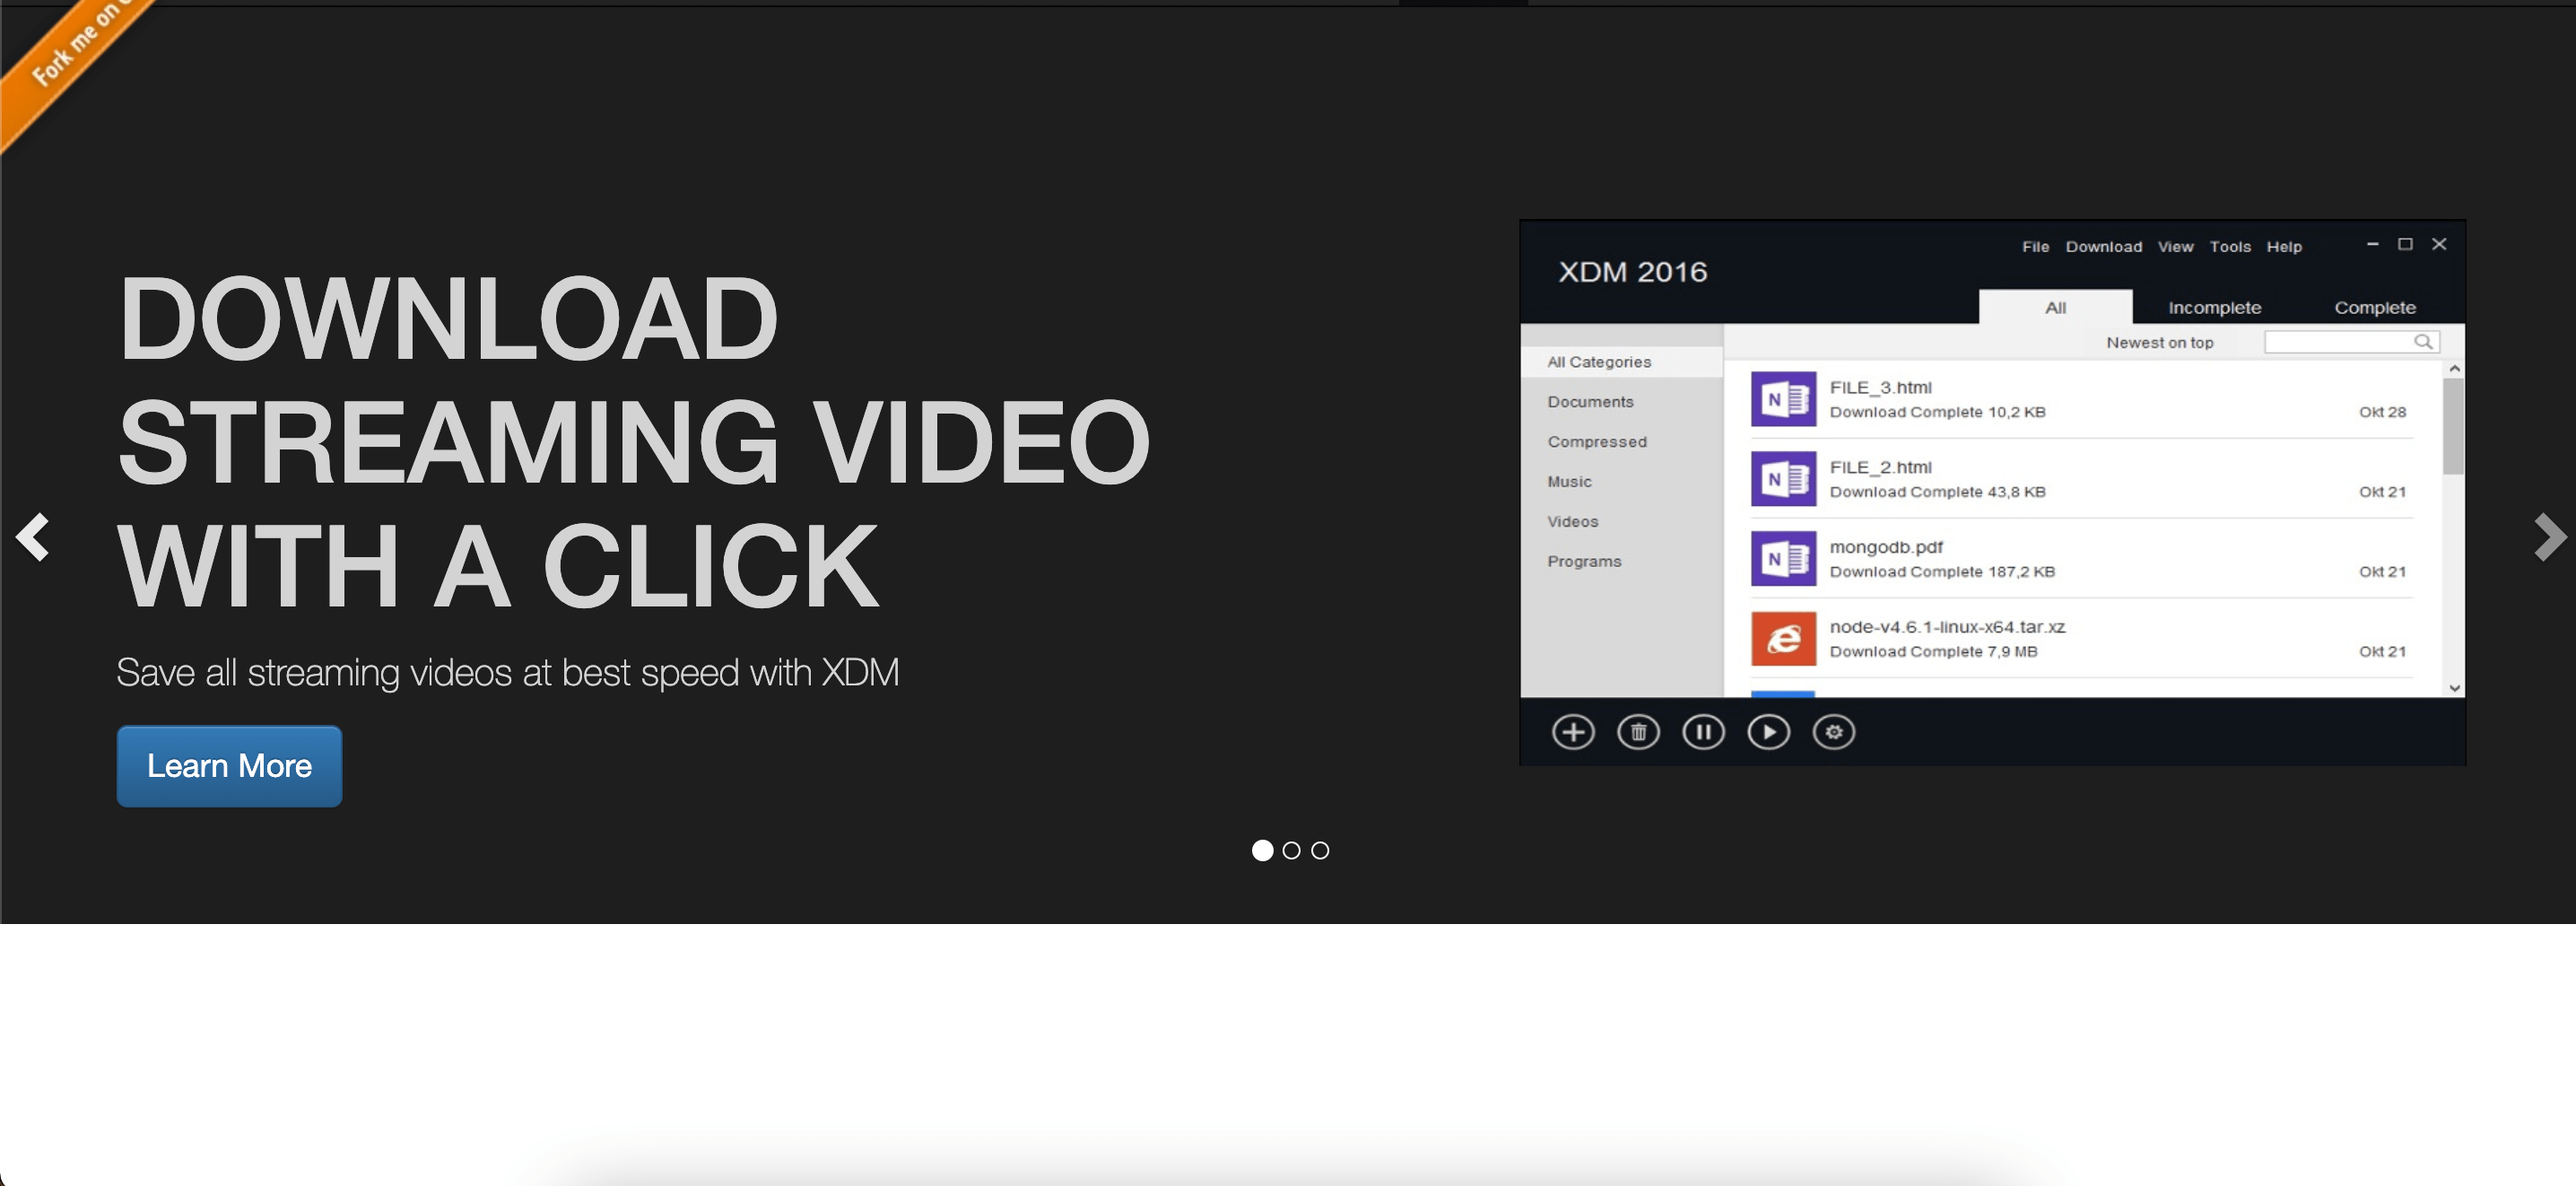The image size is (2576, 1186).
Task: Click the node-v4.6.1-linux-x64 download entry
Action: pyautogui.click(x=2086, y=641)
